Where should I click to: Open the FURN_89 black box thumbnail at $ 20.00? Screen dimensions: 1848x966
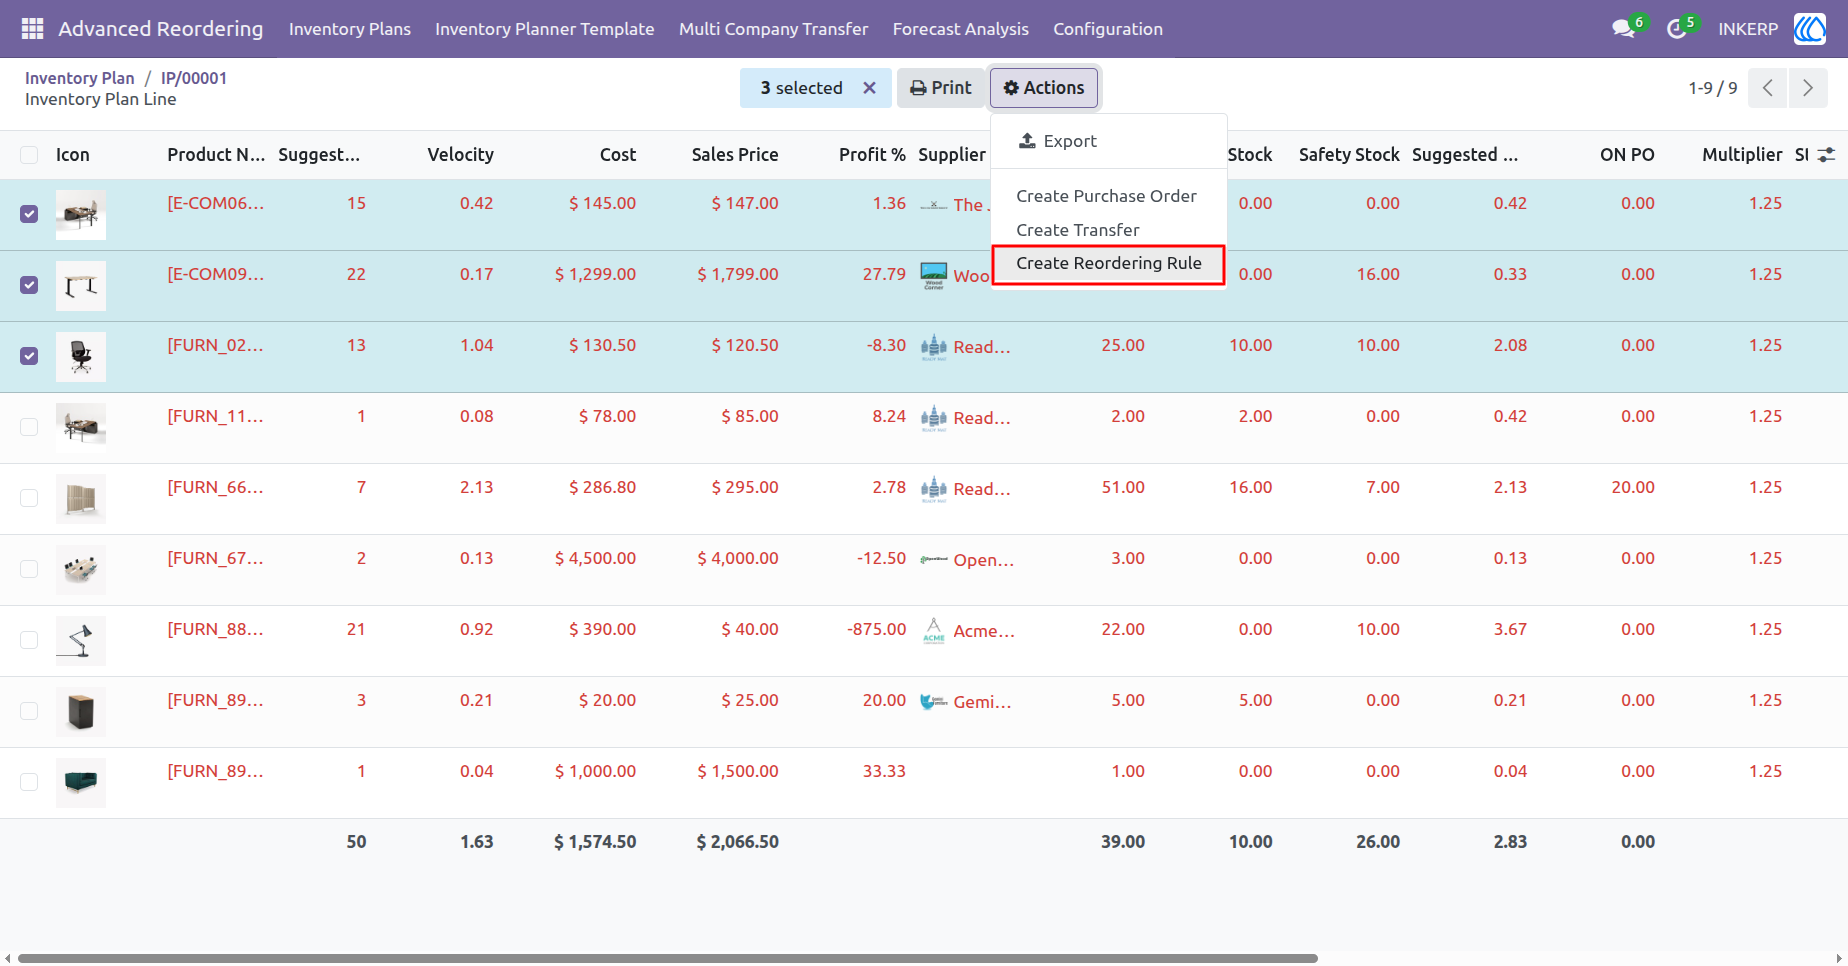(x=81, y=711)
